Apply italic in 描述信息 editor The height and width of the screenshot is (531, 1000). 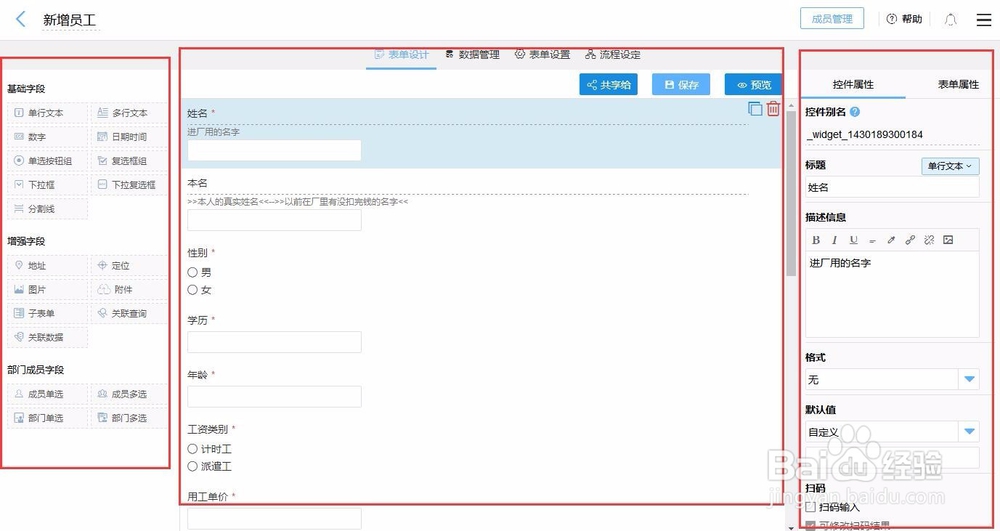(x=834, y=240)
